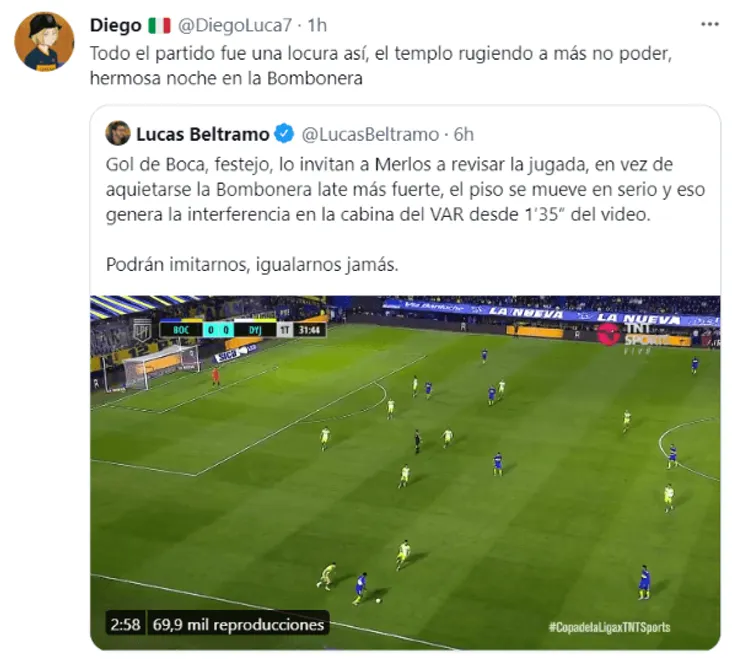Click the blue verified badge

tap(284, 134)
